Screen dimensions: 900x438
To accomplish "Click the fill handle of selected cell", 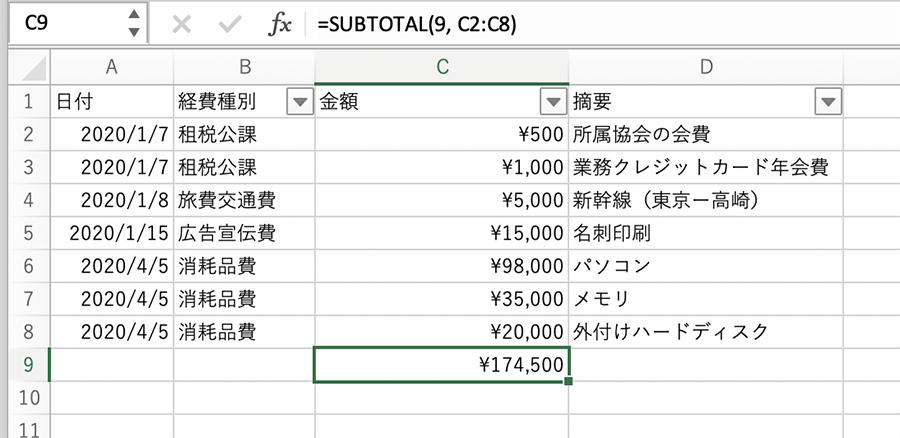I will tap(568, 381).
